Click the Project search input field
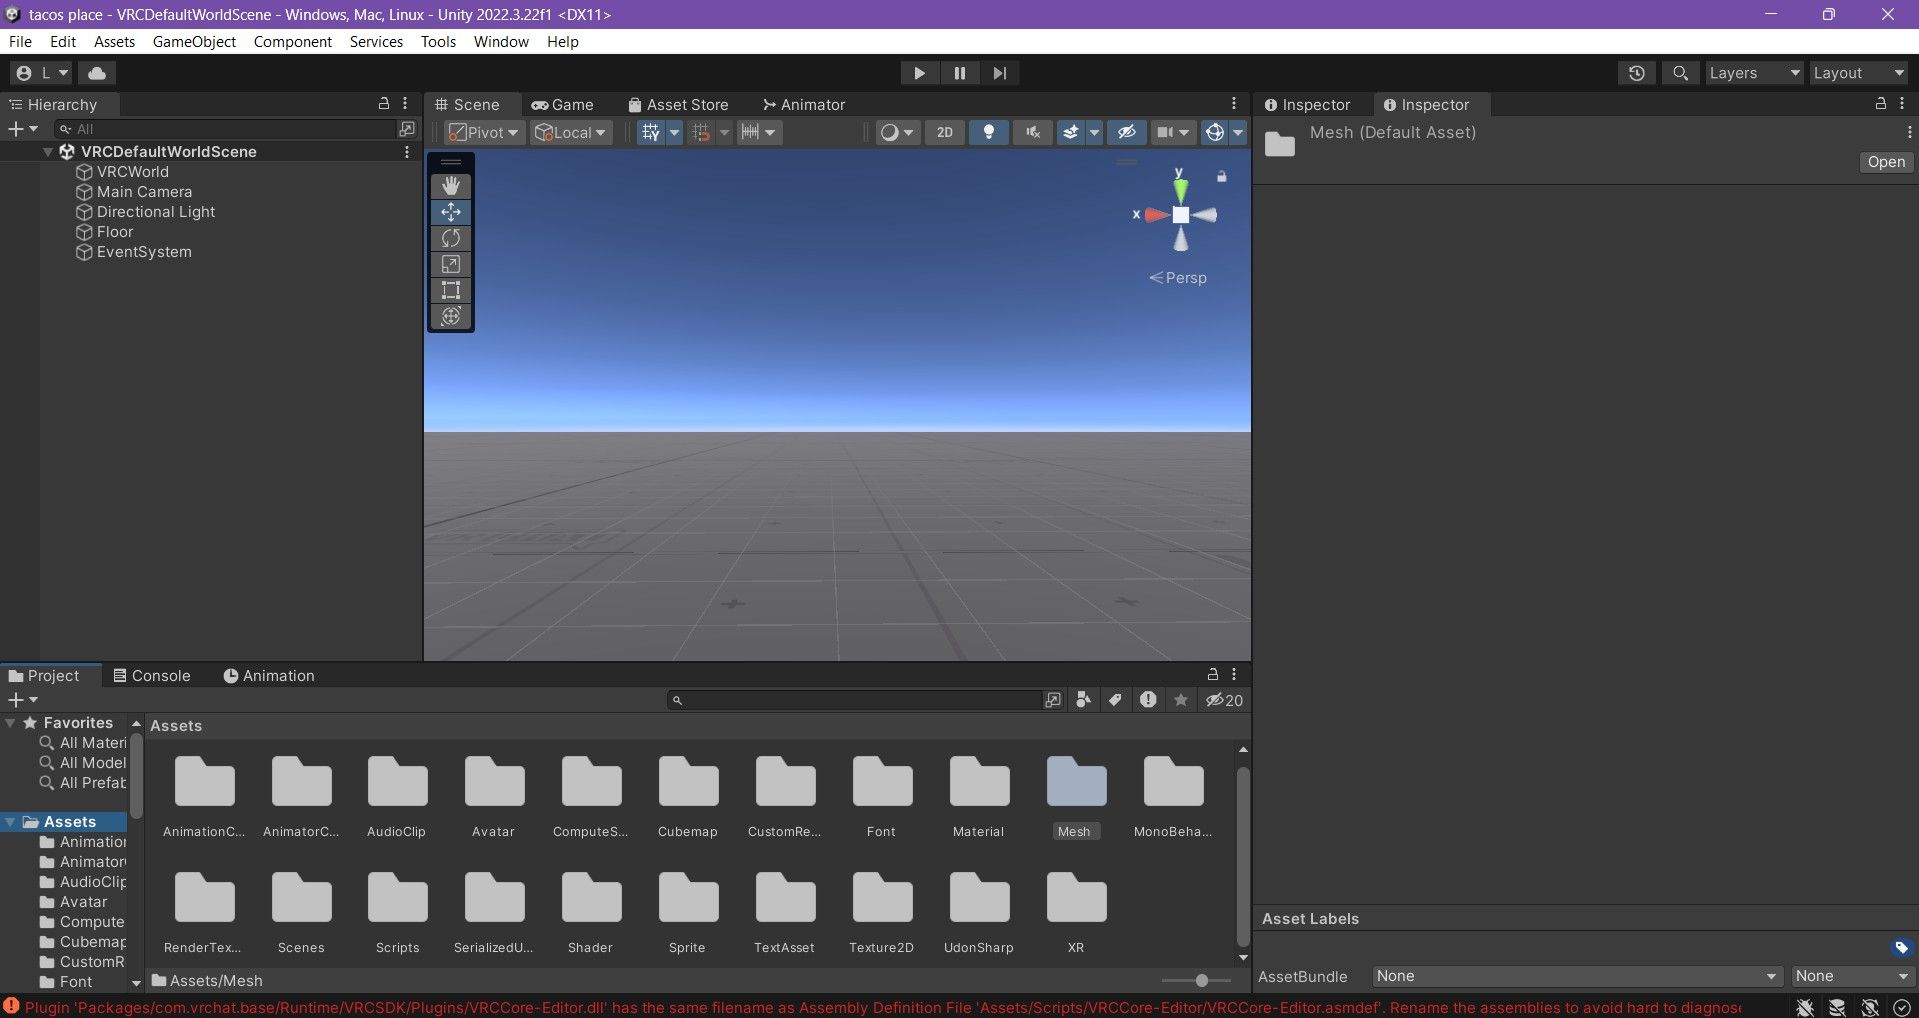Viewport: 1919px width, 1018px height. pyautogui.click(x=855, y=700)
